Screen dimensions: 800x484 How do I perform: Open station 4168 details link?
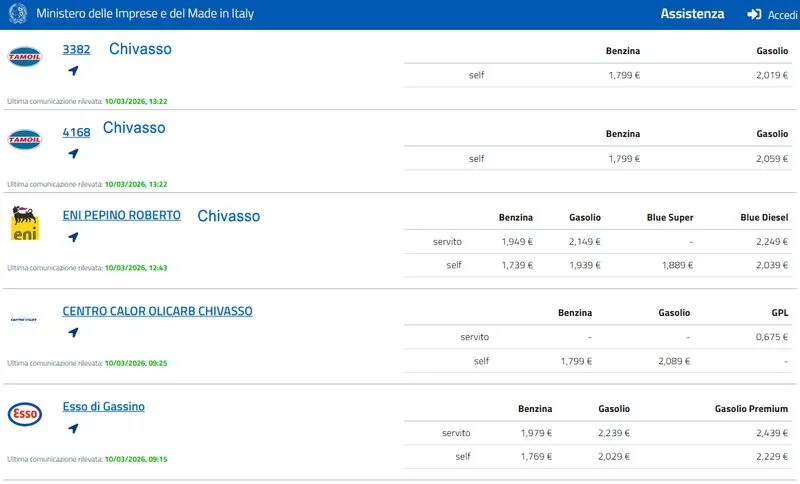(76, 132)
